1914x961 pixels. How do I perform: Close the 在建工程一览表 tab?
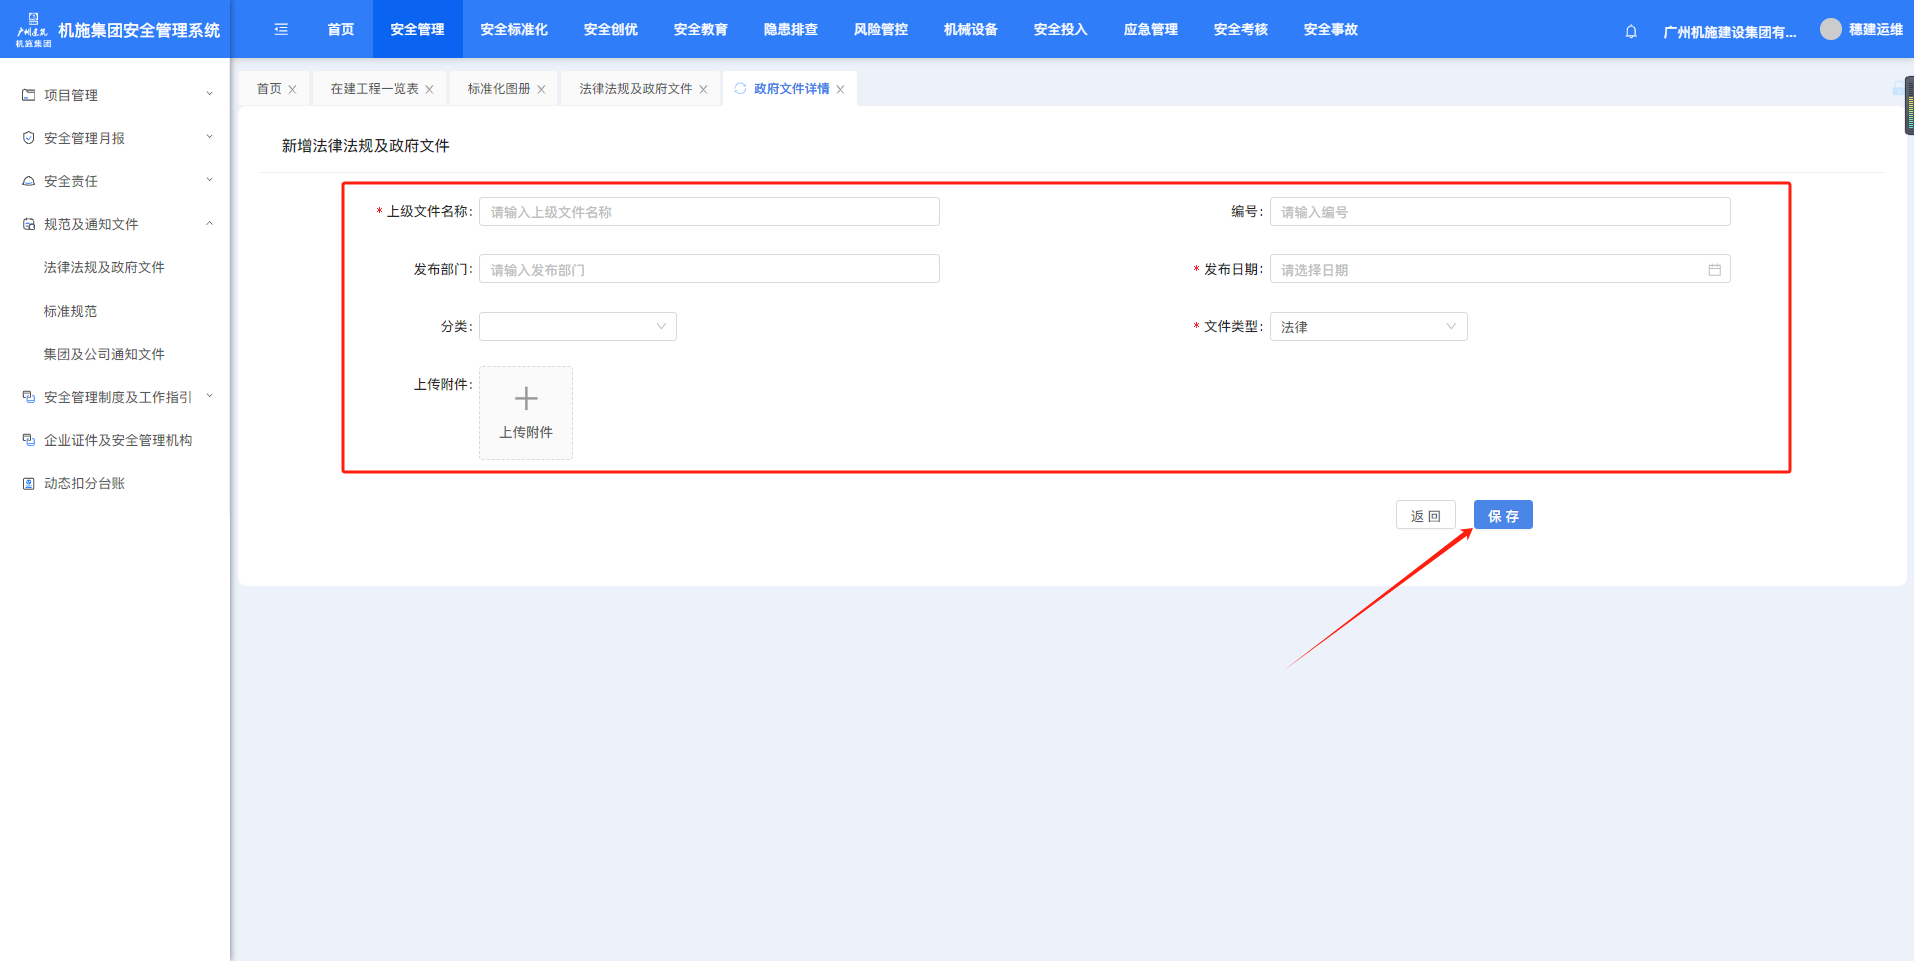(430, 90)
